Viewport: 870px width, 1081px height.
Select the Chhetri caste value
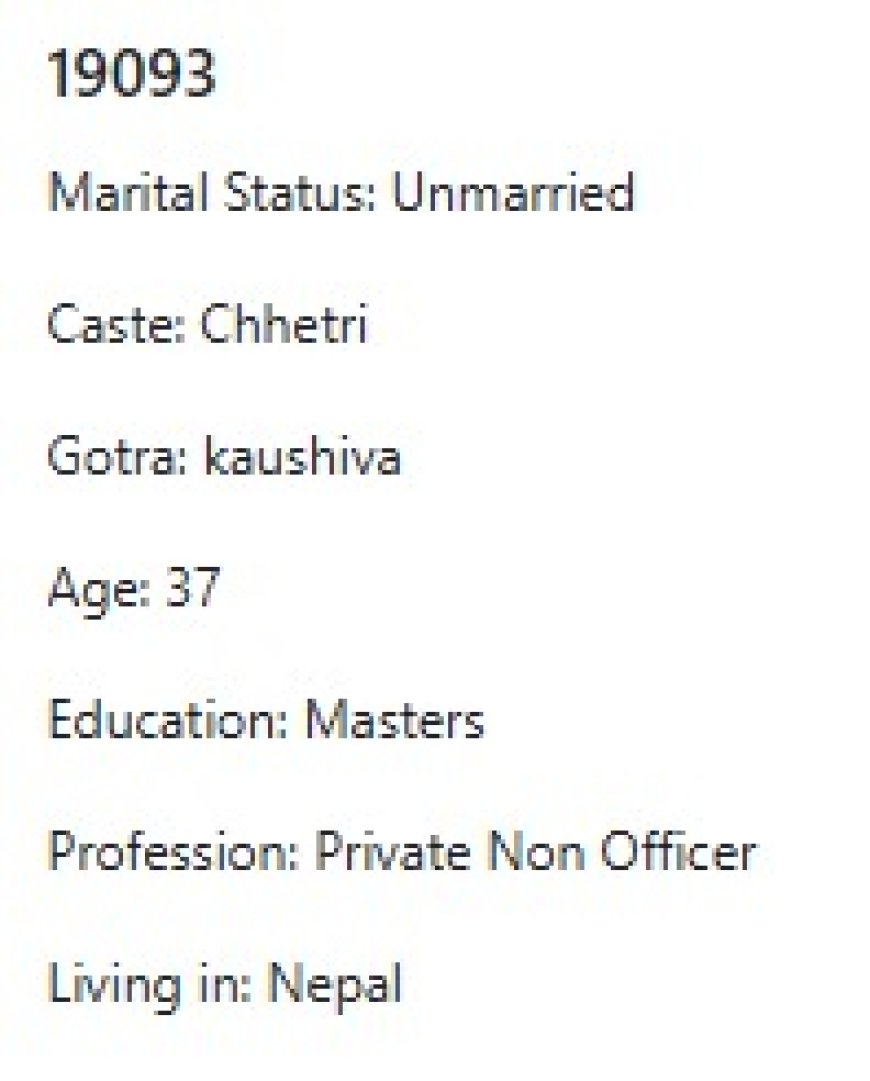(x=285, y=325)
